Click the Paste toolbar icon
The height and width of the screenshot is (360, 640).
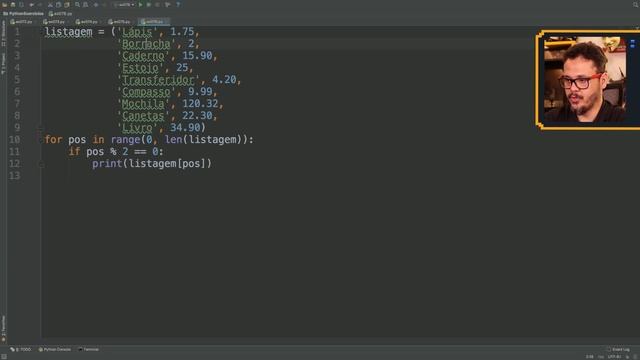tap(67, 5)
